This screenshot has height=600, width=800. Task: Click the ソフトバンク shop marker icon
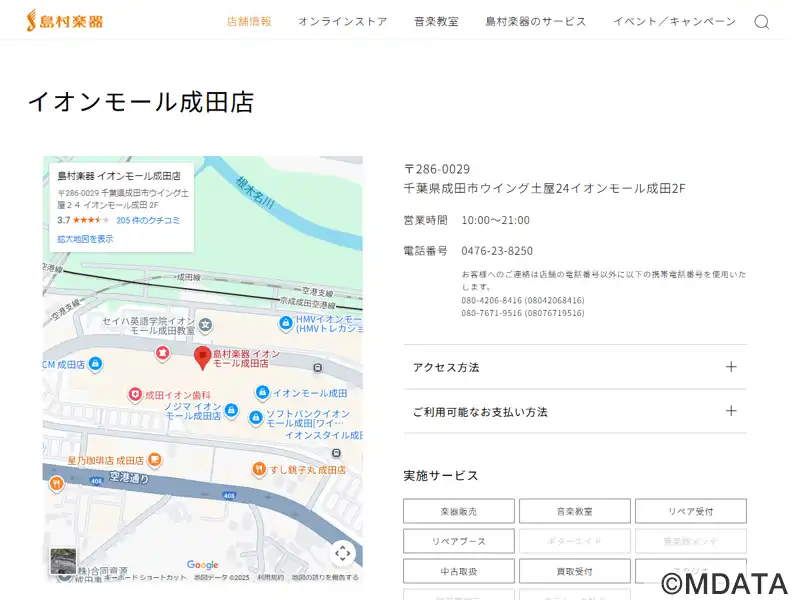(x=255, y=417)
